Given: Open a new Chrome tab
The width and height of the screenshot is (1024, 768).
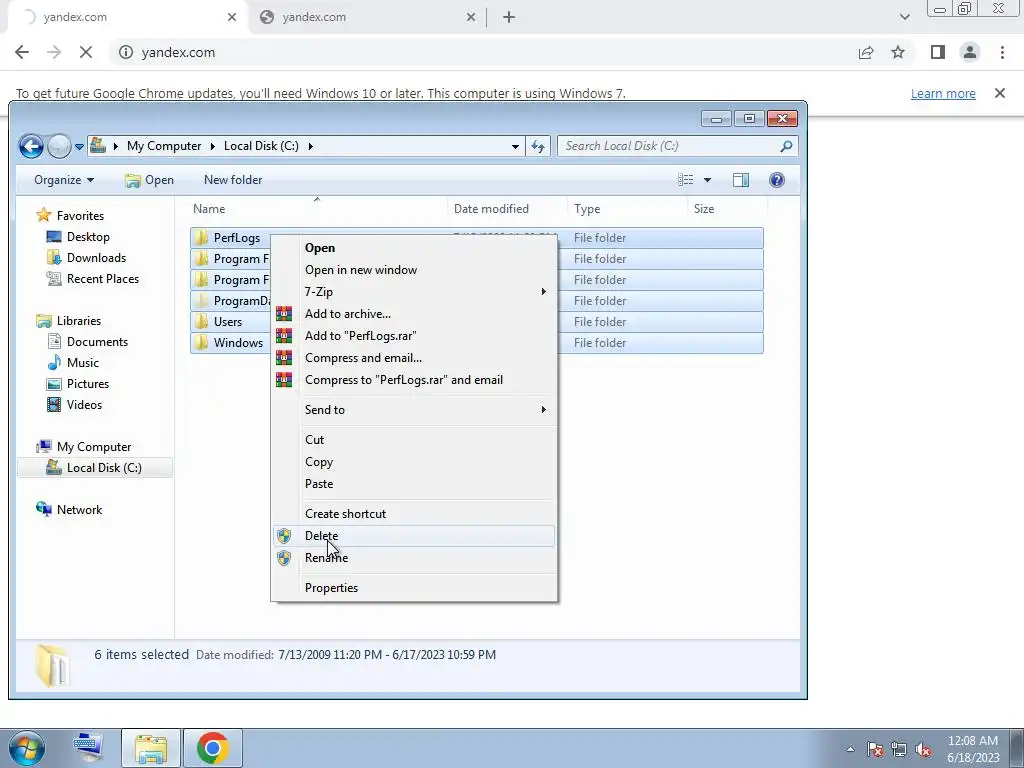Looking at the screenshot, I should pos(509,17).
